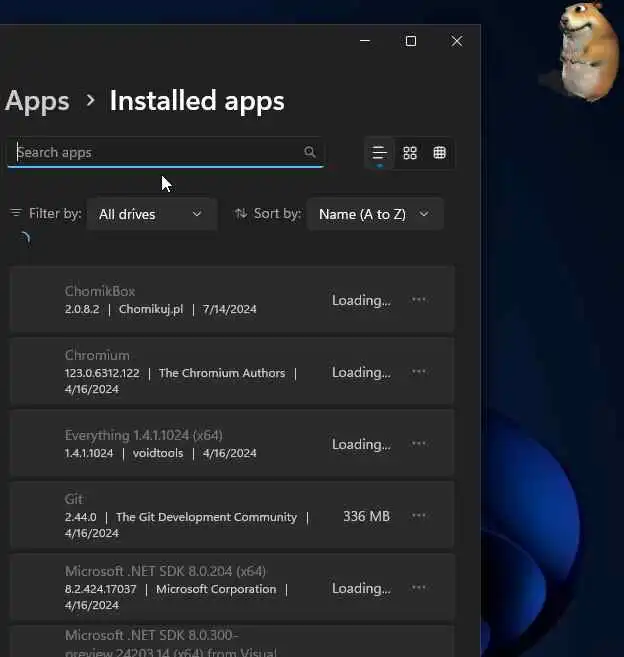
Task: Open the All drives filter dropdown
Action: click(x=151, y=214)
